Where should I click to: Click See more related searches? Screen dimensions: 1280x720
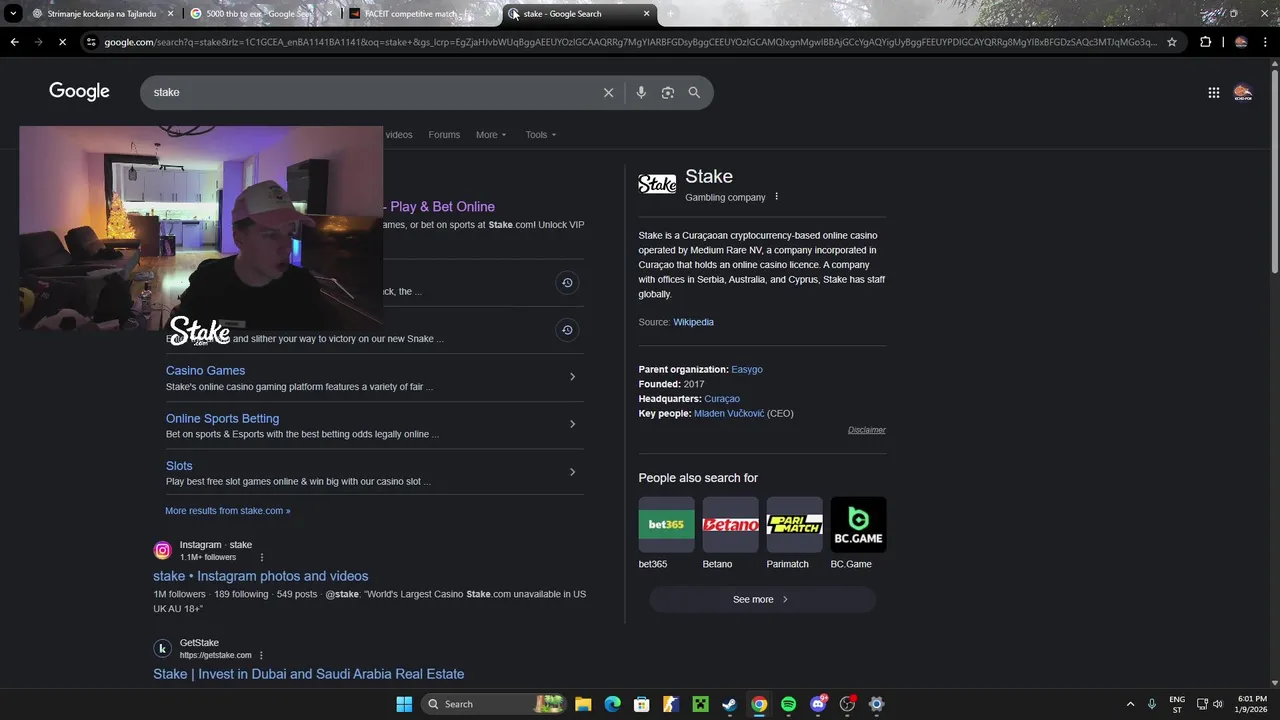(x=762, y=599)
